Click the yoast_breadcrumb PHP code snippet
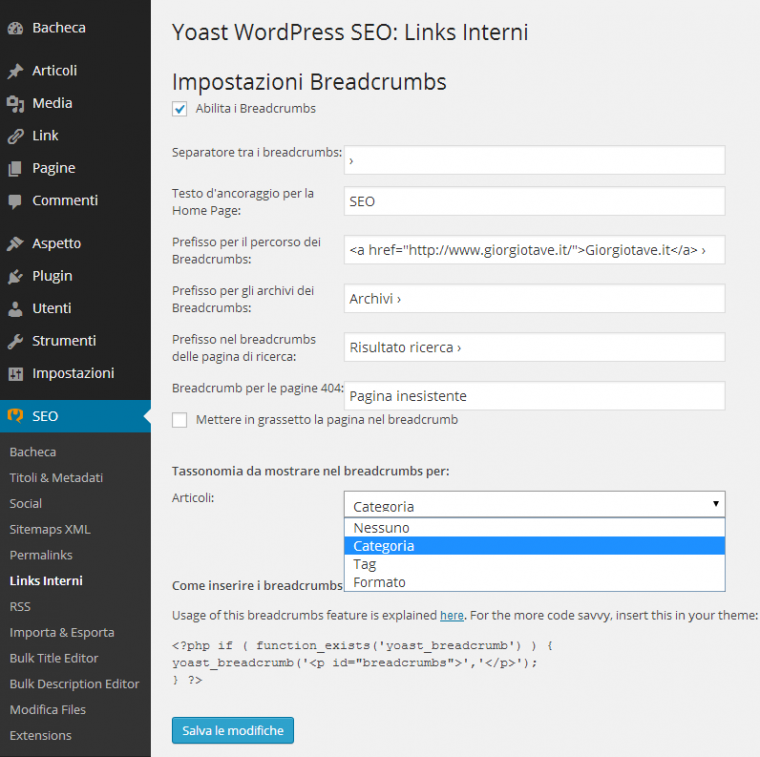The width and height of the screenshot is (760, 757). pos(362,662)
